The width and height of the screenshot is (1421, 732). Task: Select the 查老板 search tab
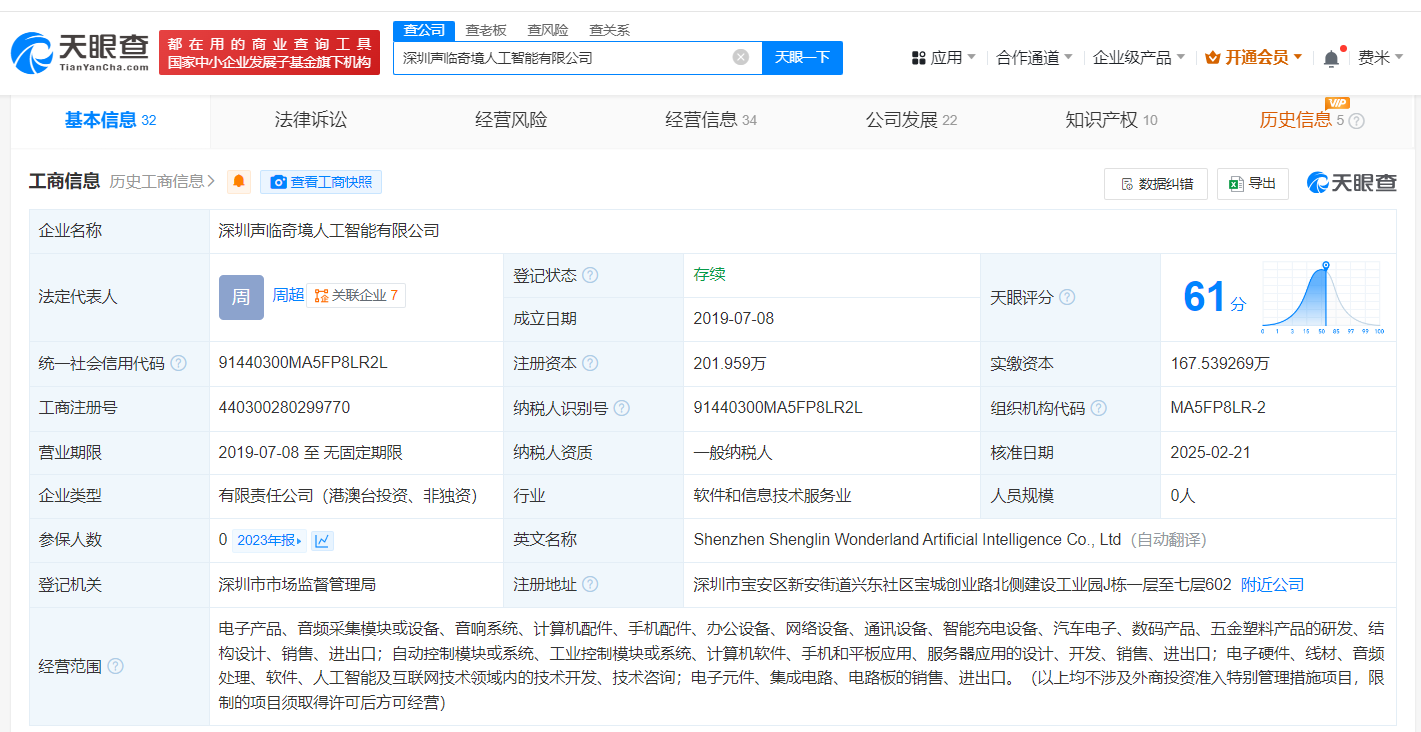pyautogui.click(x=486, y=30)
